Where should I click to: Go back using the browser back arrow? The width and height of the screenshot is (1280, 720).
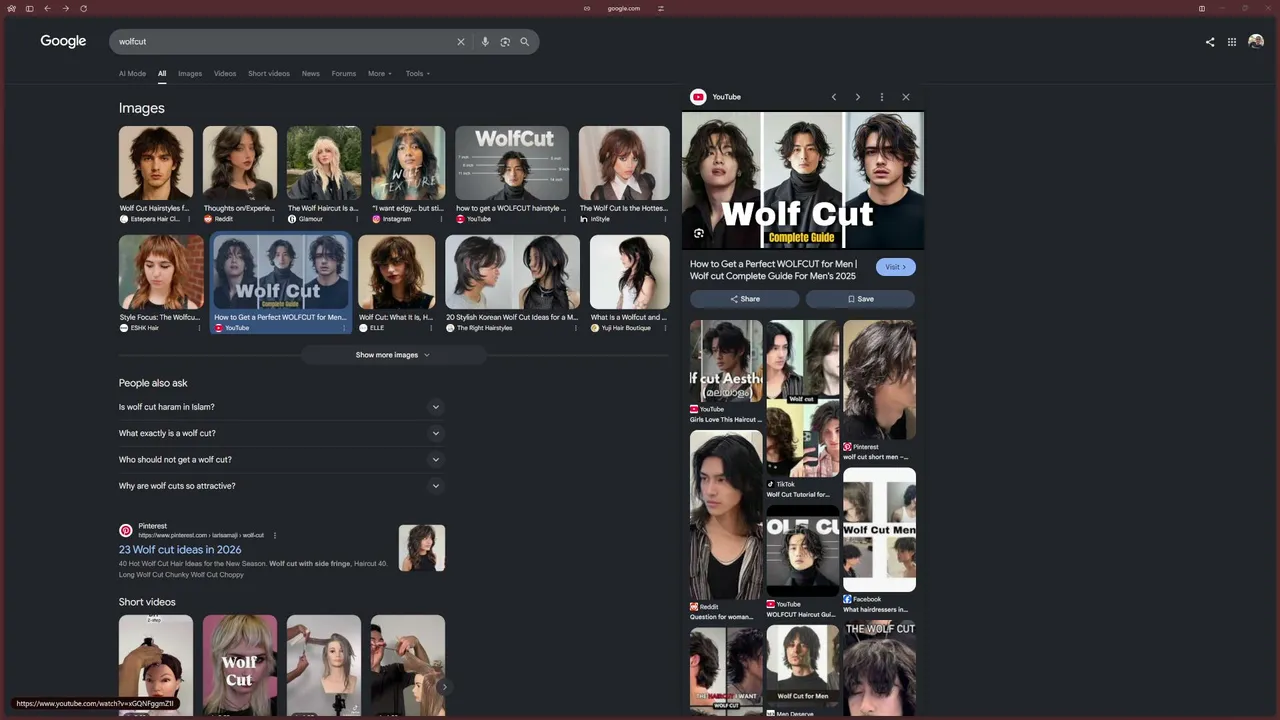[47, 8]
